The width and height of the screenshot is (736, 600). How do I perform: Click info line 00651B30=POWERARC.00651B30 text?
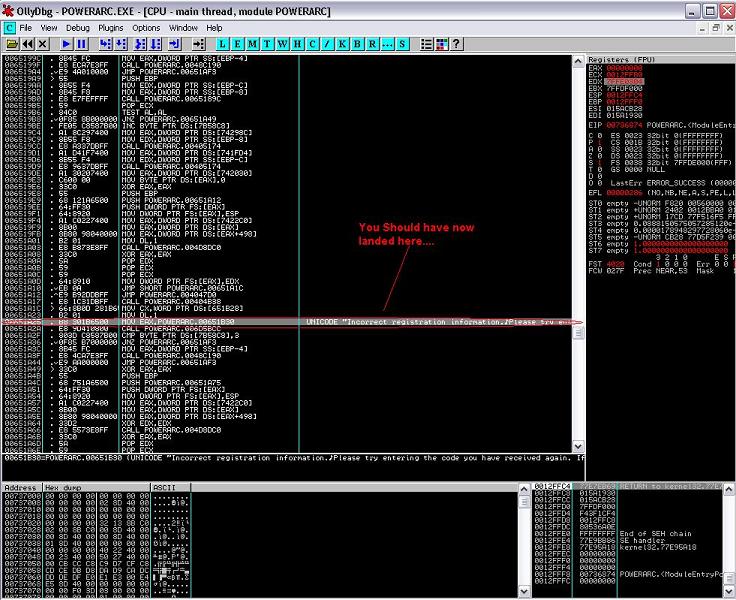pyautogui.click(x=294, y=458)
